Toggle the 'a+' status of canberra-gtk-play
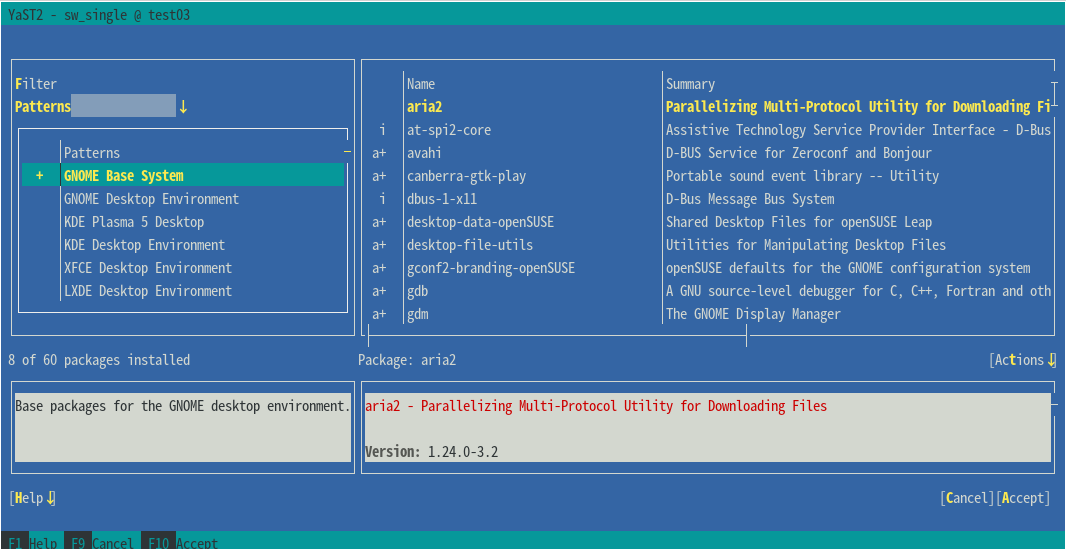Viewport: 1066px width, 549px height. 379,176
